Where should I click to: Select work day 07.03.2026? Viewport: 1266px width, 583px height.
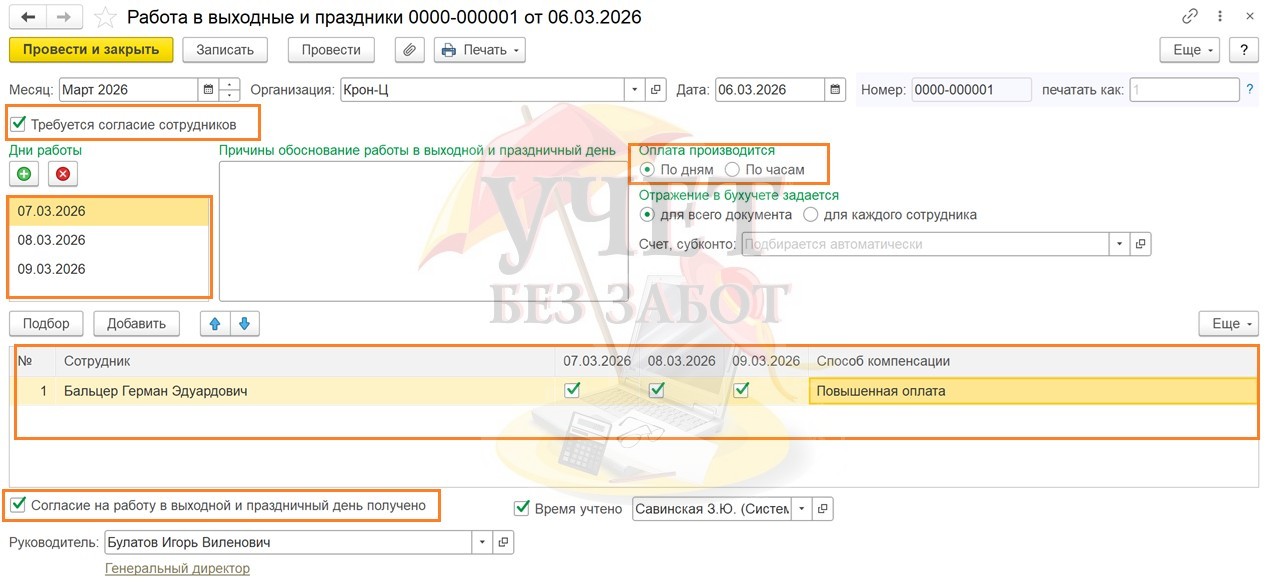[x=109, y=211]
